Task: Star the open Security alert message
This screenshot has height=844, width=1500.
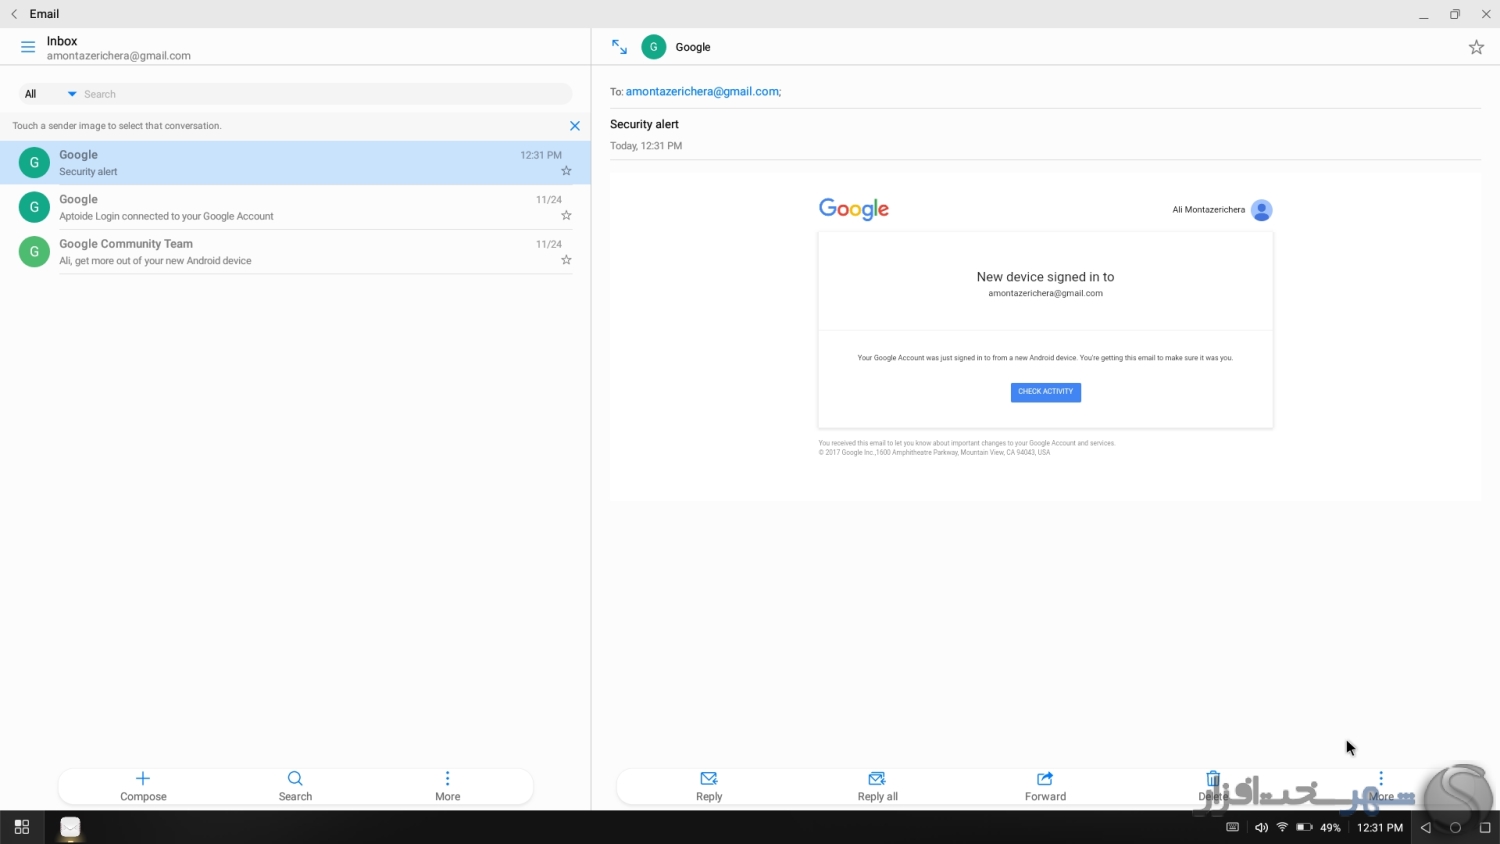Action: (x=1476, y=47)
